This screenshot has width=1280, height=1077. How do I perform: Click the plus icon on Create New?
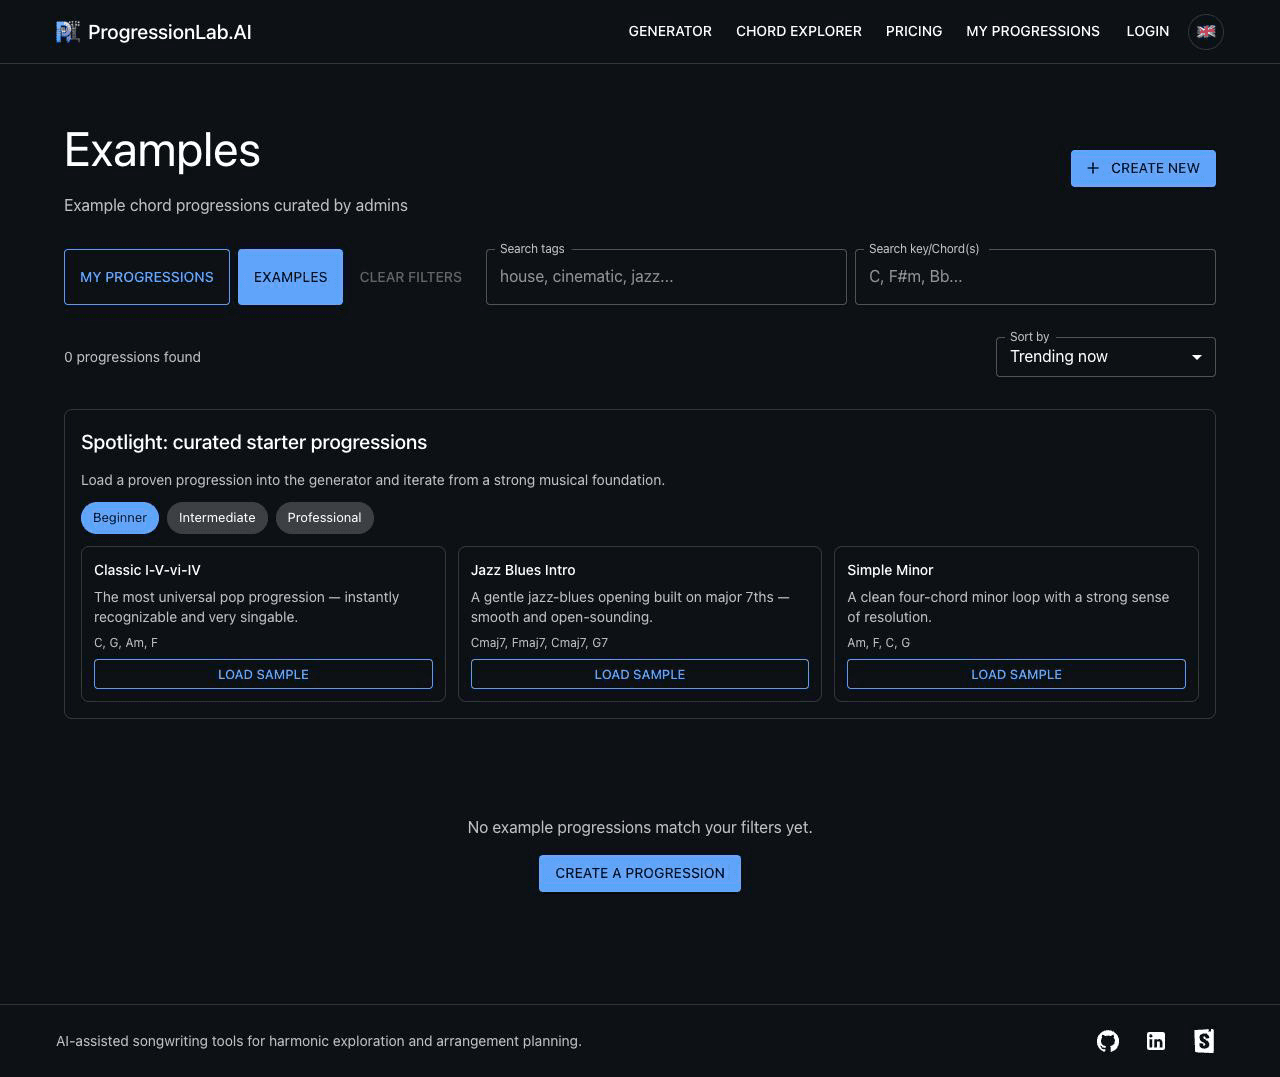pyautogui.click(x=1093, y=168)
